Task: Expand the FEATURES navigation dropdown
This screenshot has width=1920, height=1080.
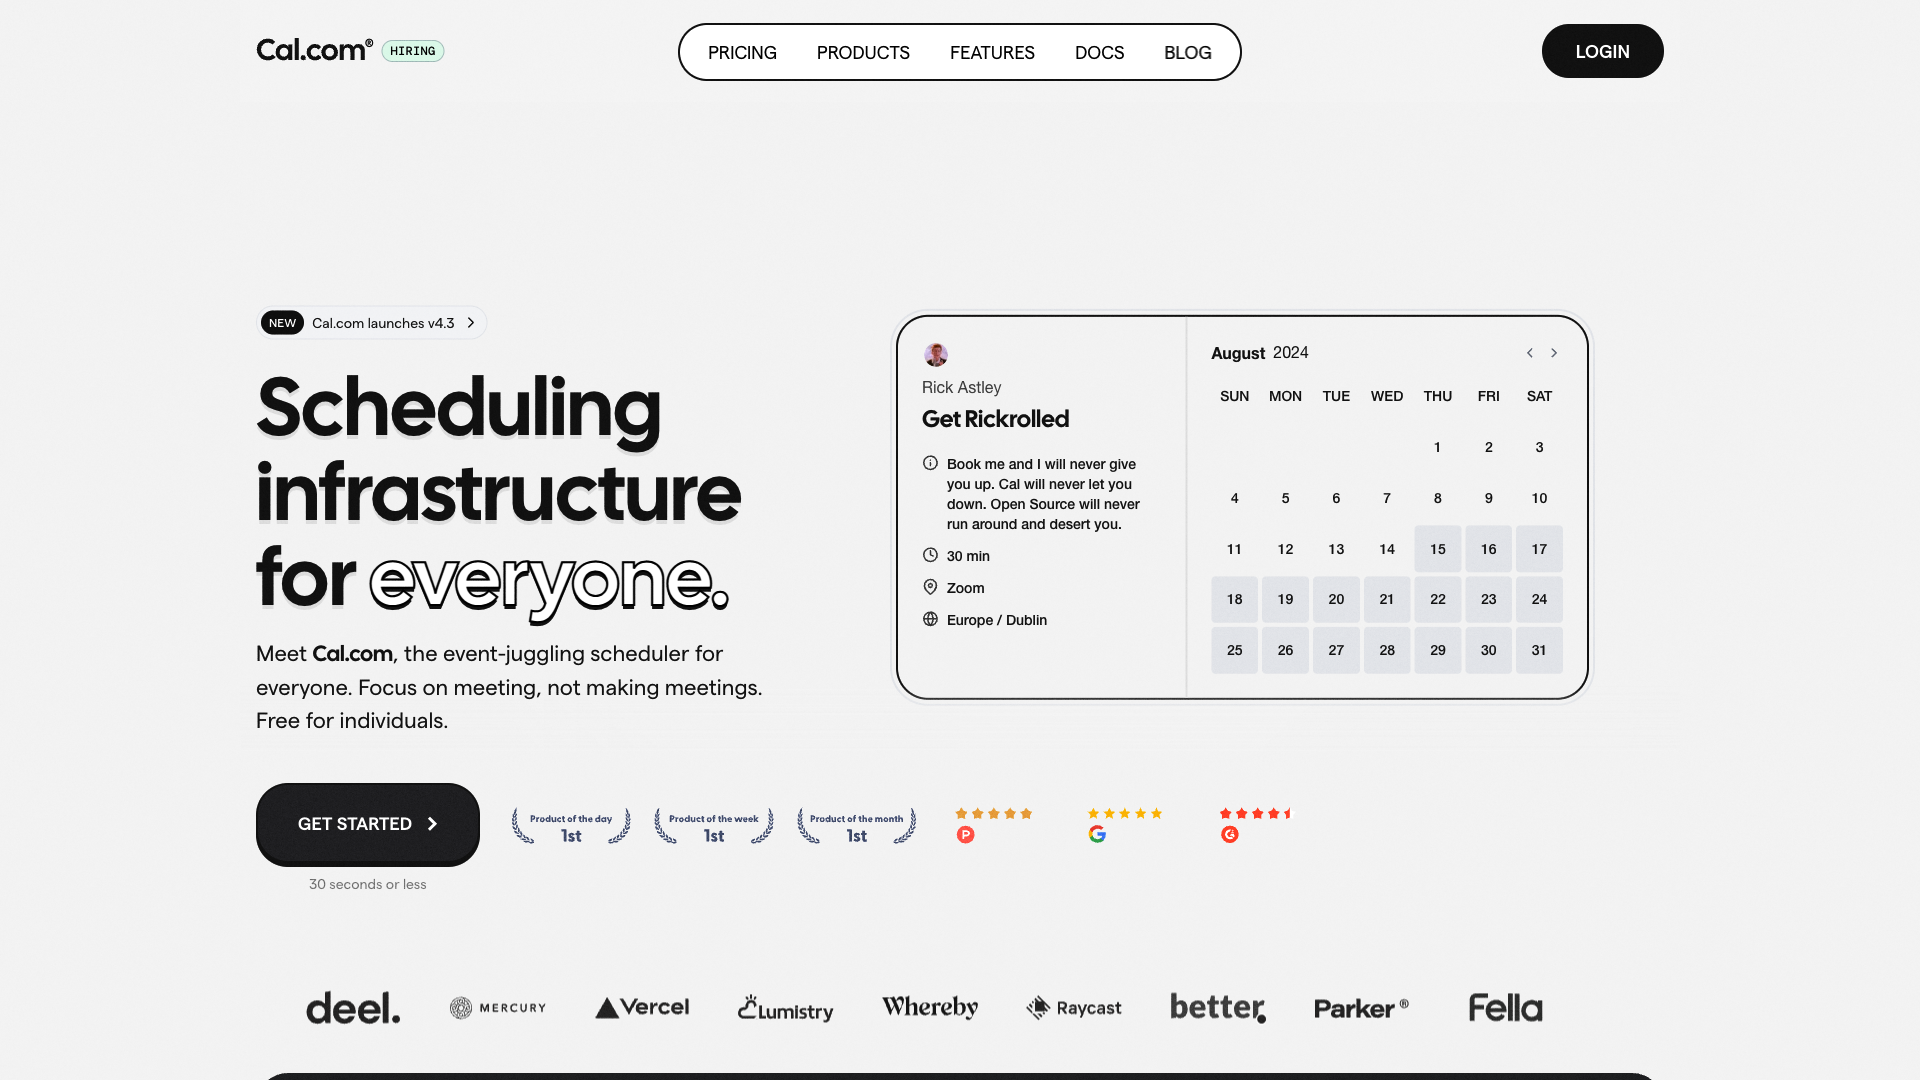Action: pyautogui.click(x=992, y=51)
